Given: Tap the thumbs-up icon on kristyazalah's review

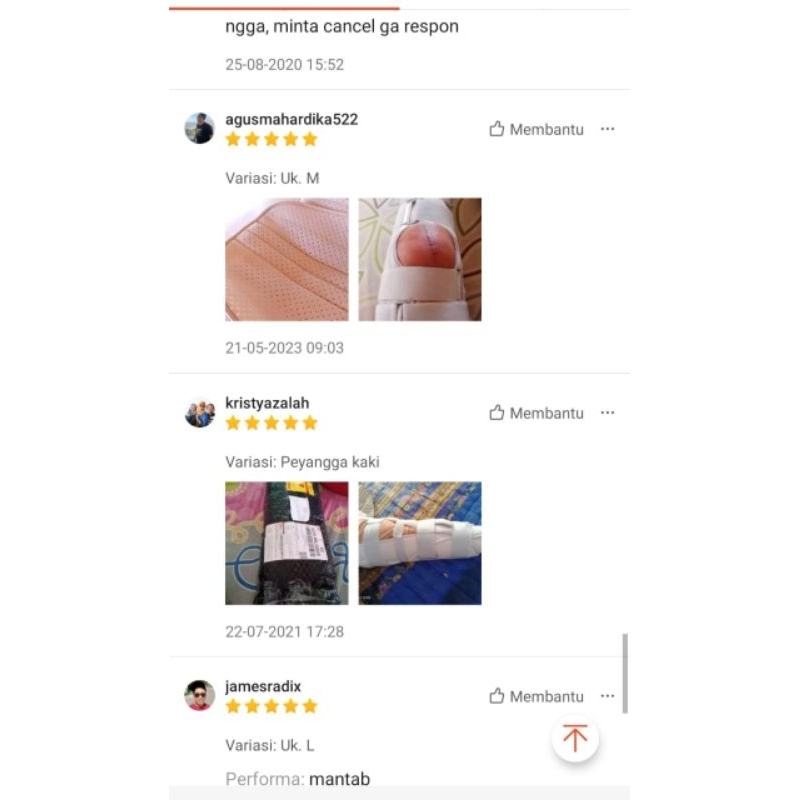Looking at the screenshot, I should click(x=496, y=412).
